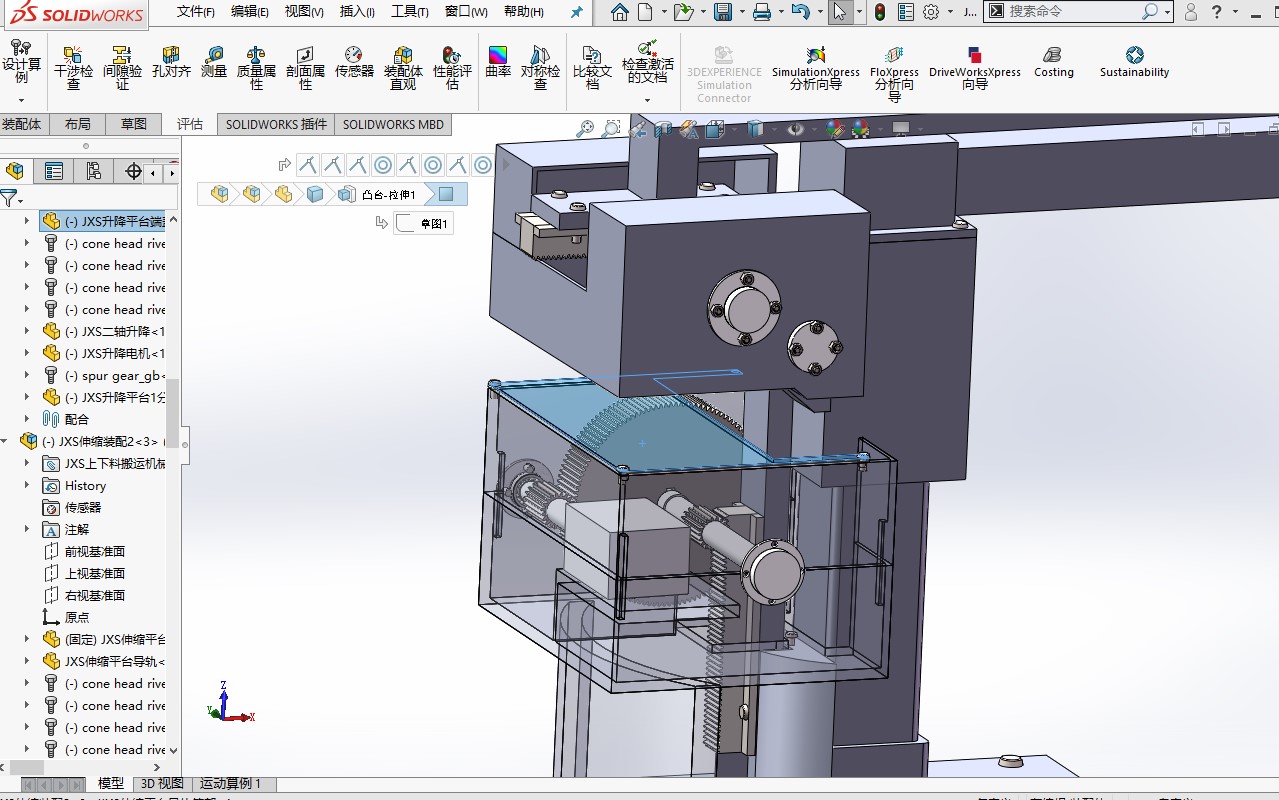Open the Options gear icon
The width and height of the screenshot is (1279, 800).
click(x=931, y=12)
